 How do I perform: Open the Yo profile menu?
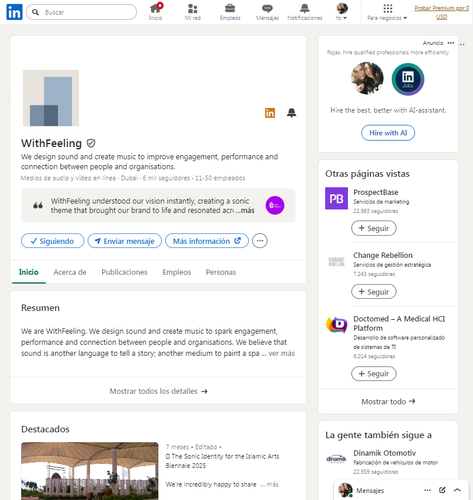[x=342, y=12]
